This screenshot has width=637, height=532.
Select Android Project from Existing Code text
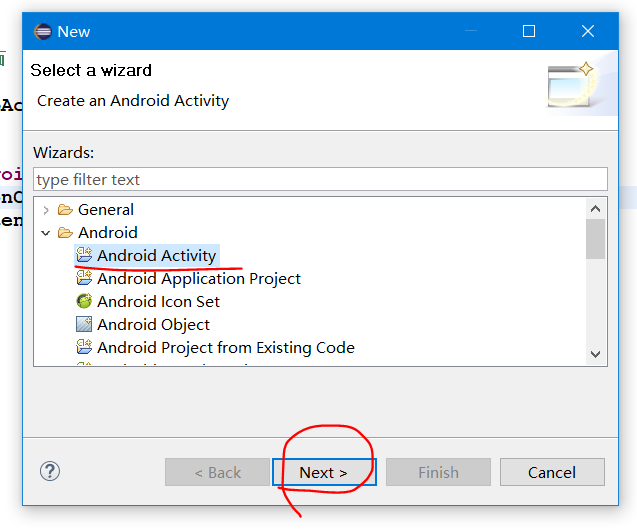pos(226,348)
